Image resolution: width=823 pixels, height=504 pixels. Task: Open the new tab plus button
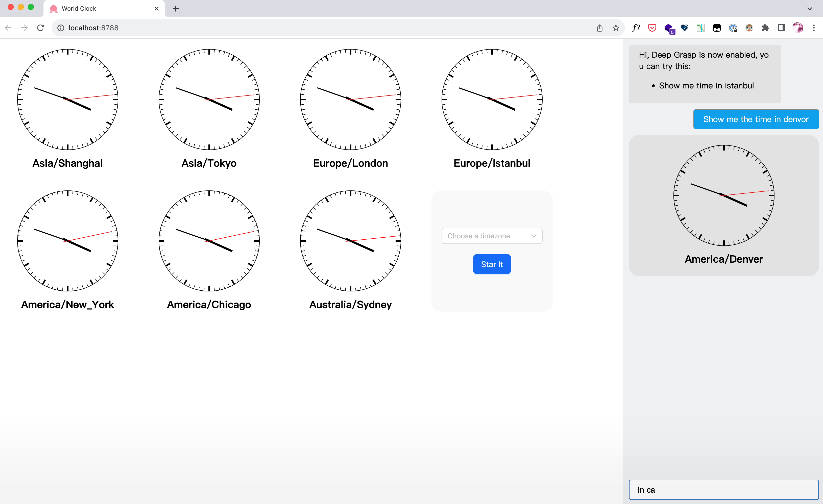pyautogui.click(x=176, y=8)
